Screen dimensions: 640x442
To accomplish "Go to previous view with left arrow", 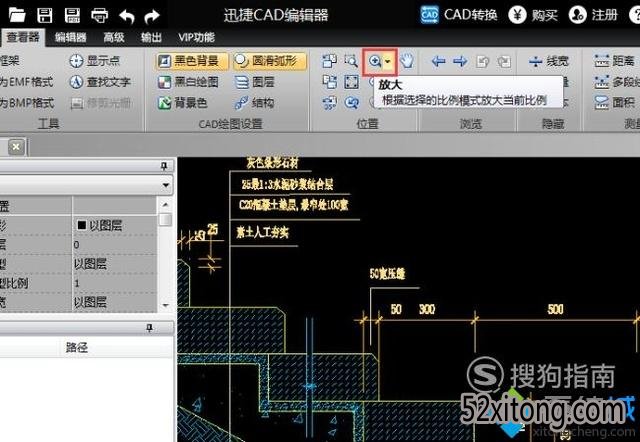I will (438, 62).
